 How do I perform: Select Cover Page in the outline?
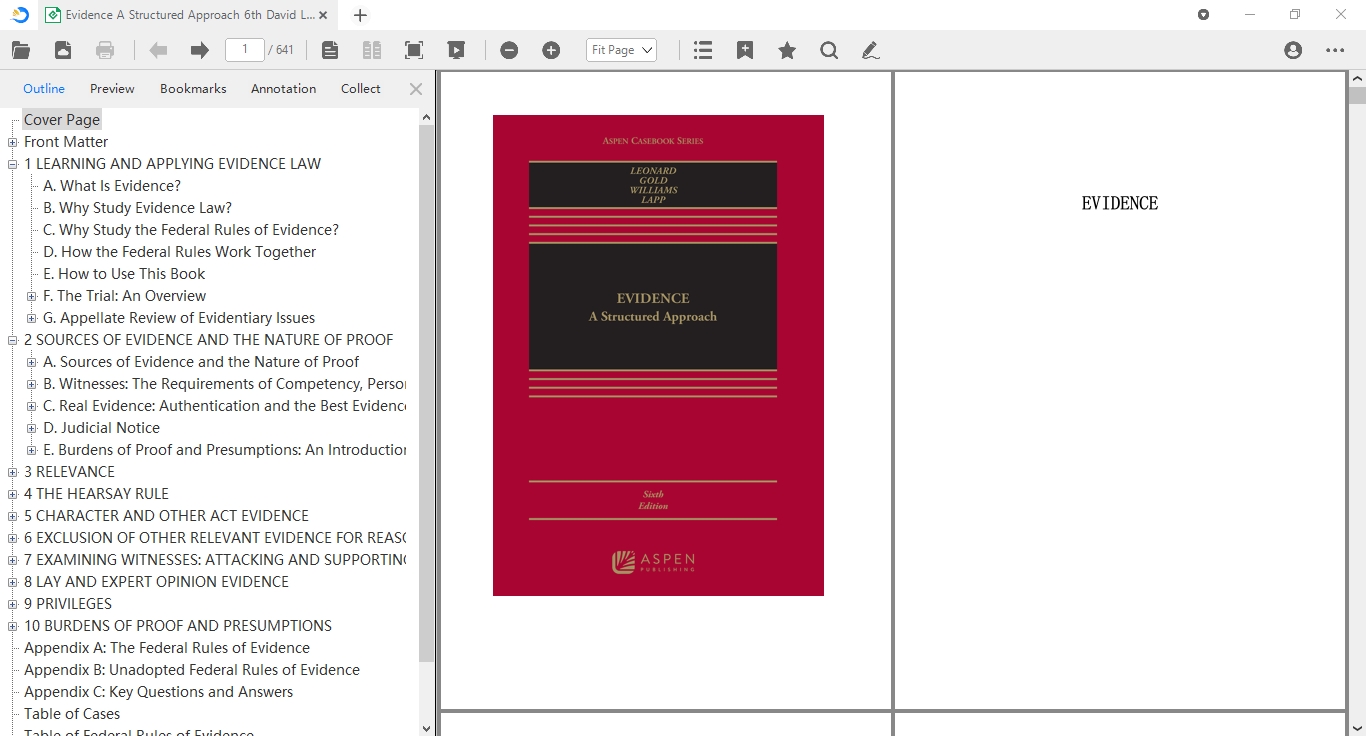pos(62,120)
